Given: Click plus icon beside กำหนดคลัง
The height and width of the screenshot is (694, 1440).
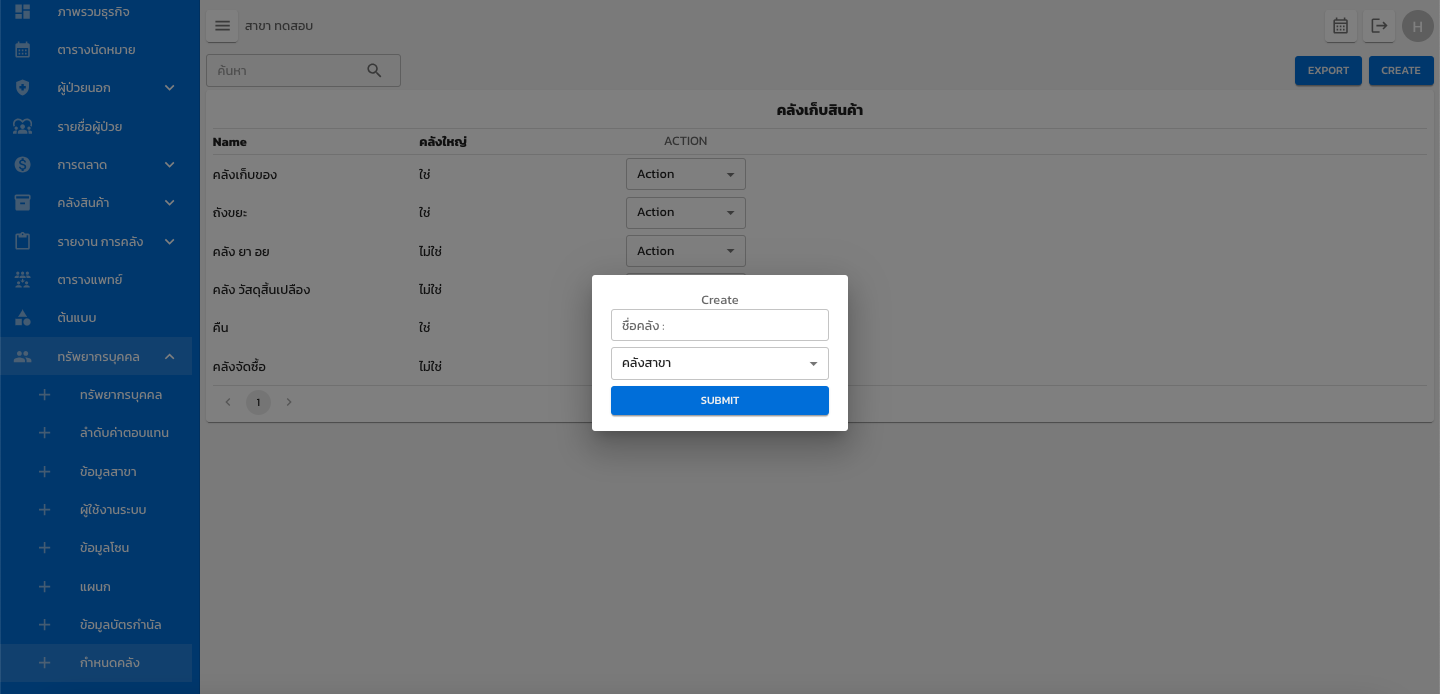Looking at the screenshot, I should (44, 663).
